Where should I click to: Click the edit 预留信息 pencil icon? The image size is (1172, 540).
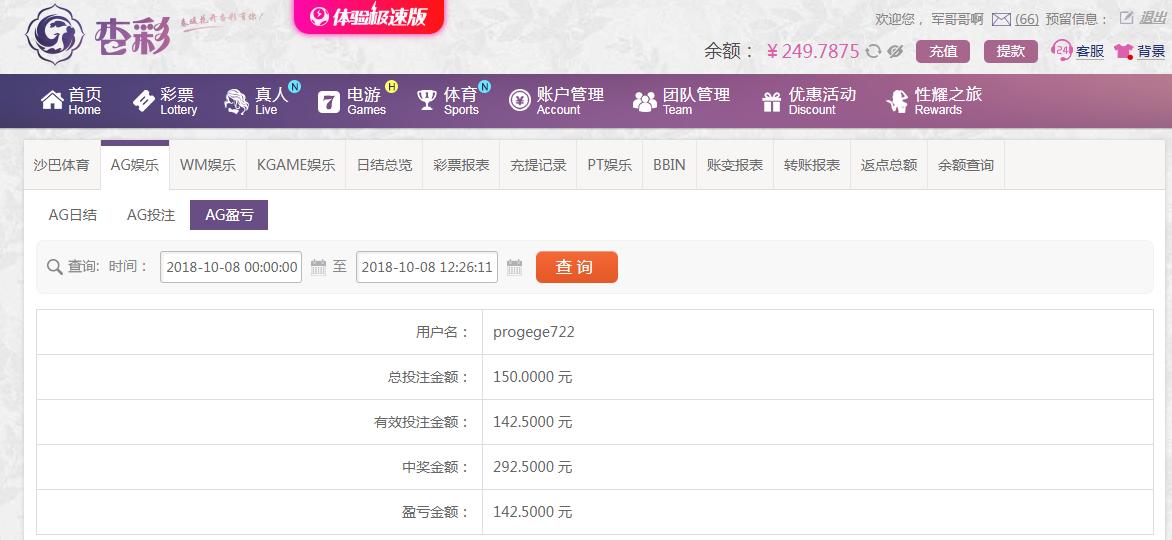1126,19
